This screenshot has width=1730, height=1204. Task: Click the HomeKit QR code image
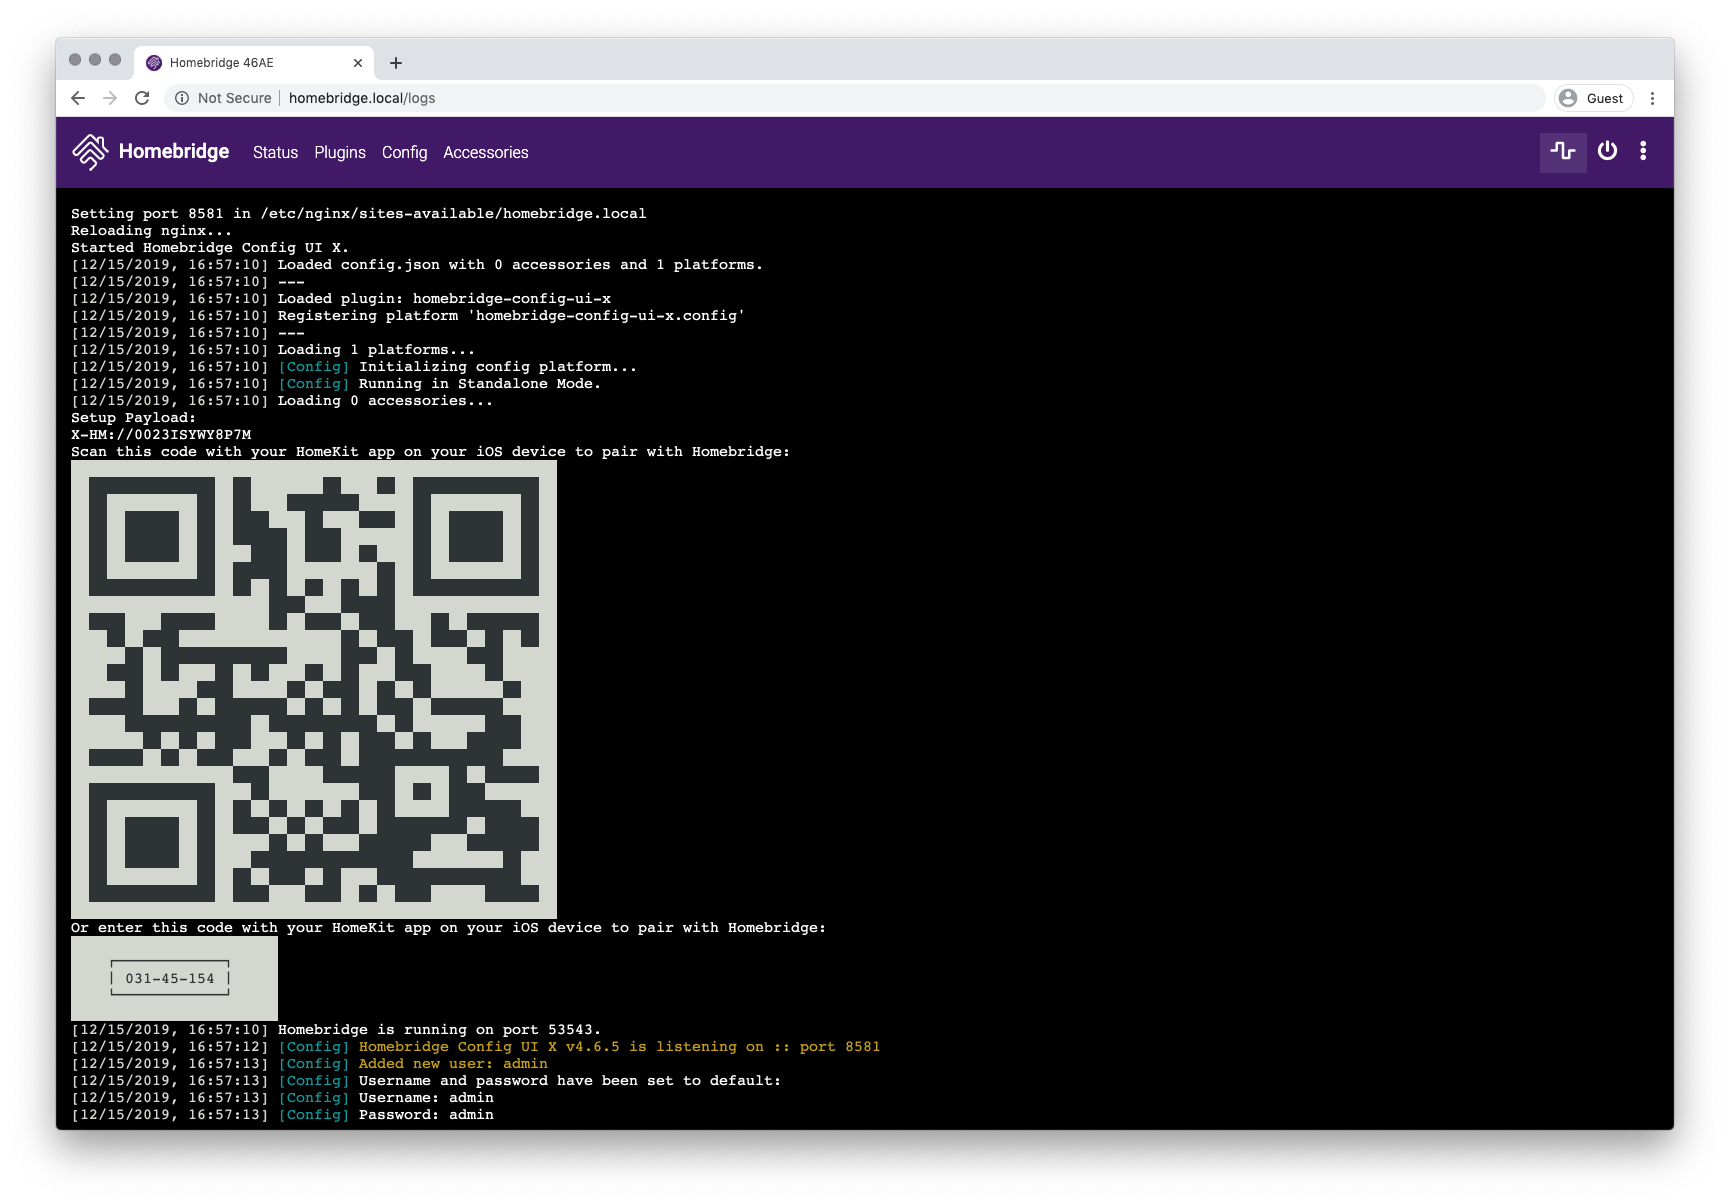tap(314, 689)
